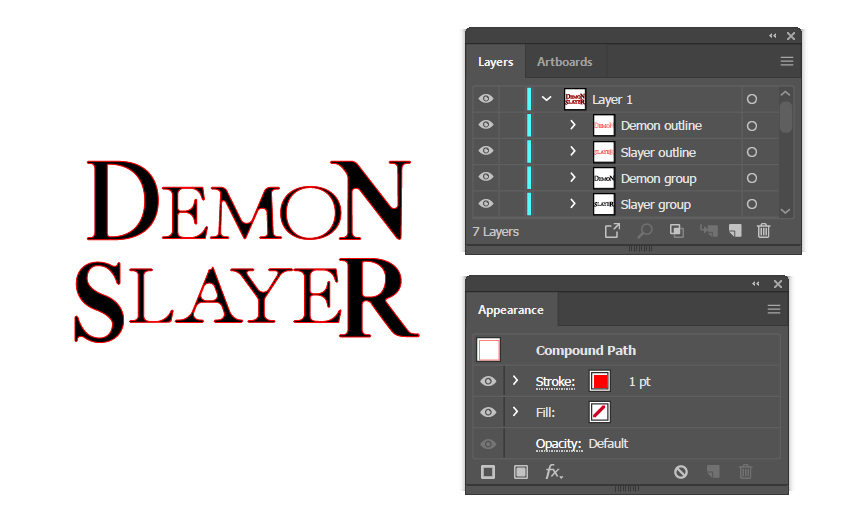Click Layers panel scroll down arrow
Screen dimensions: 850x520
785,211
